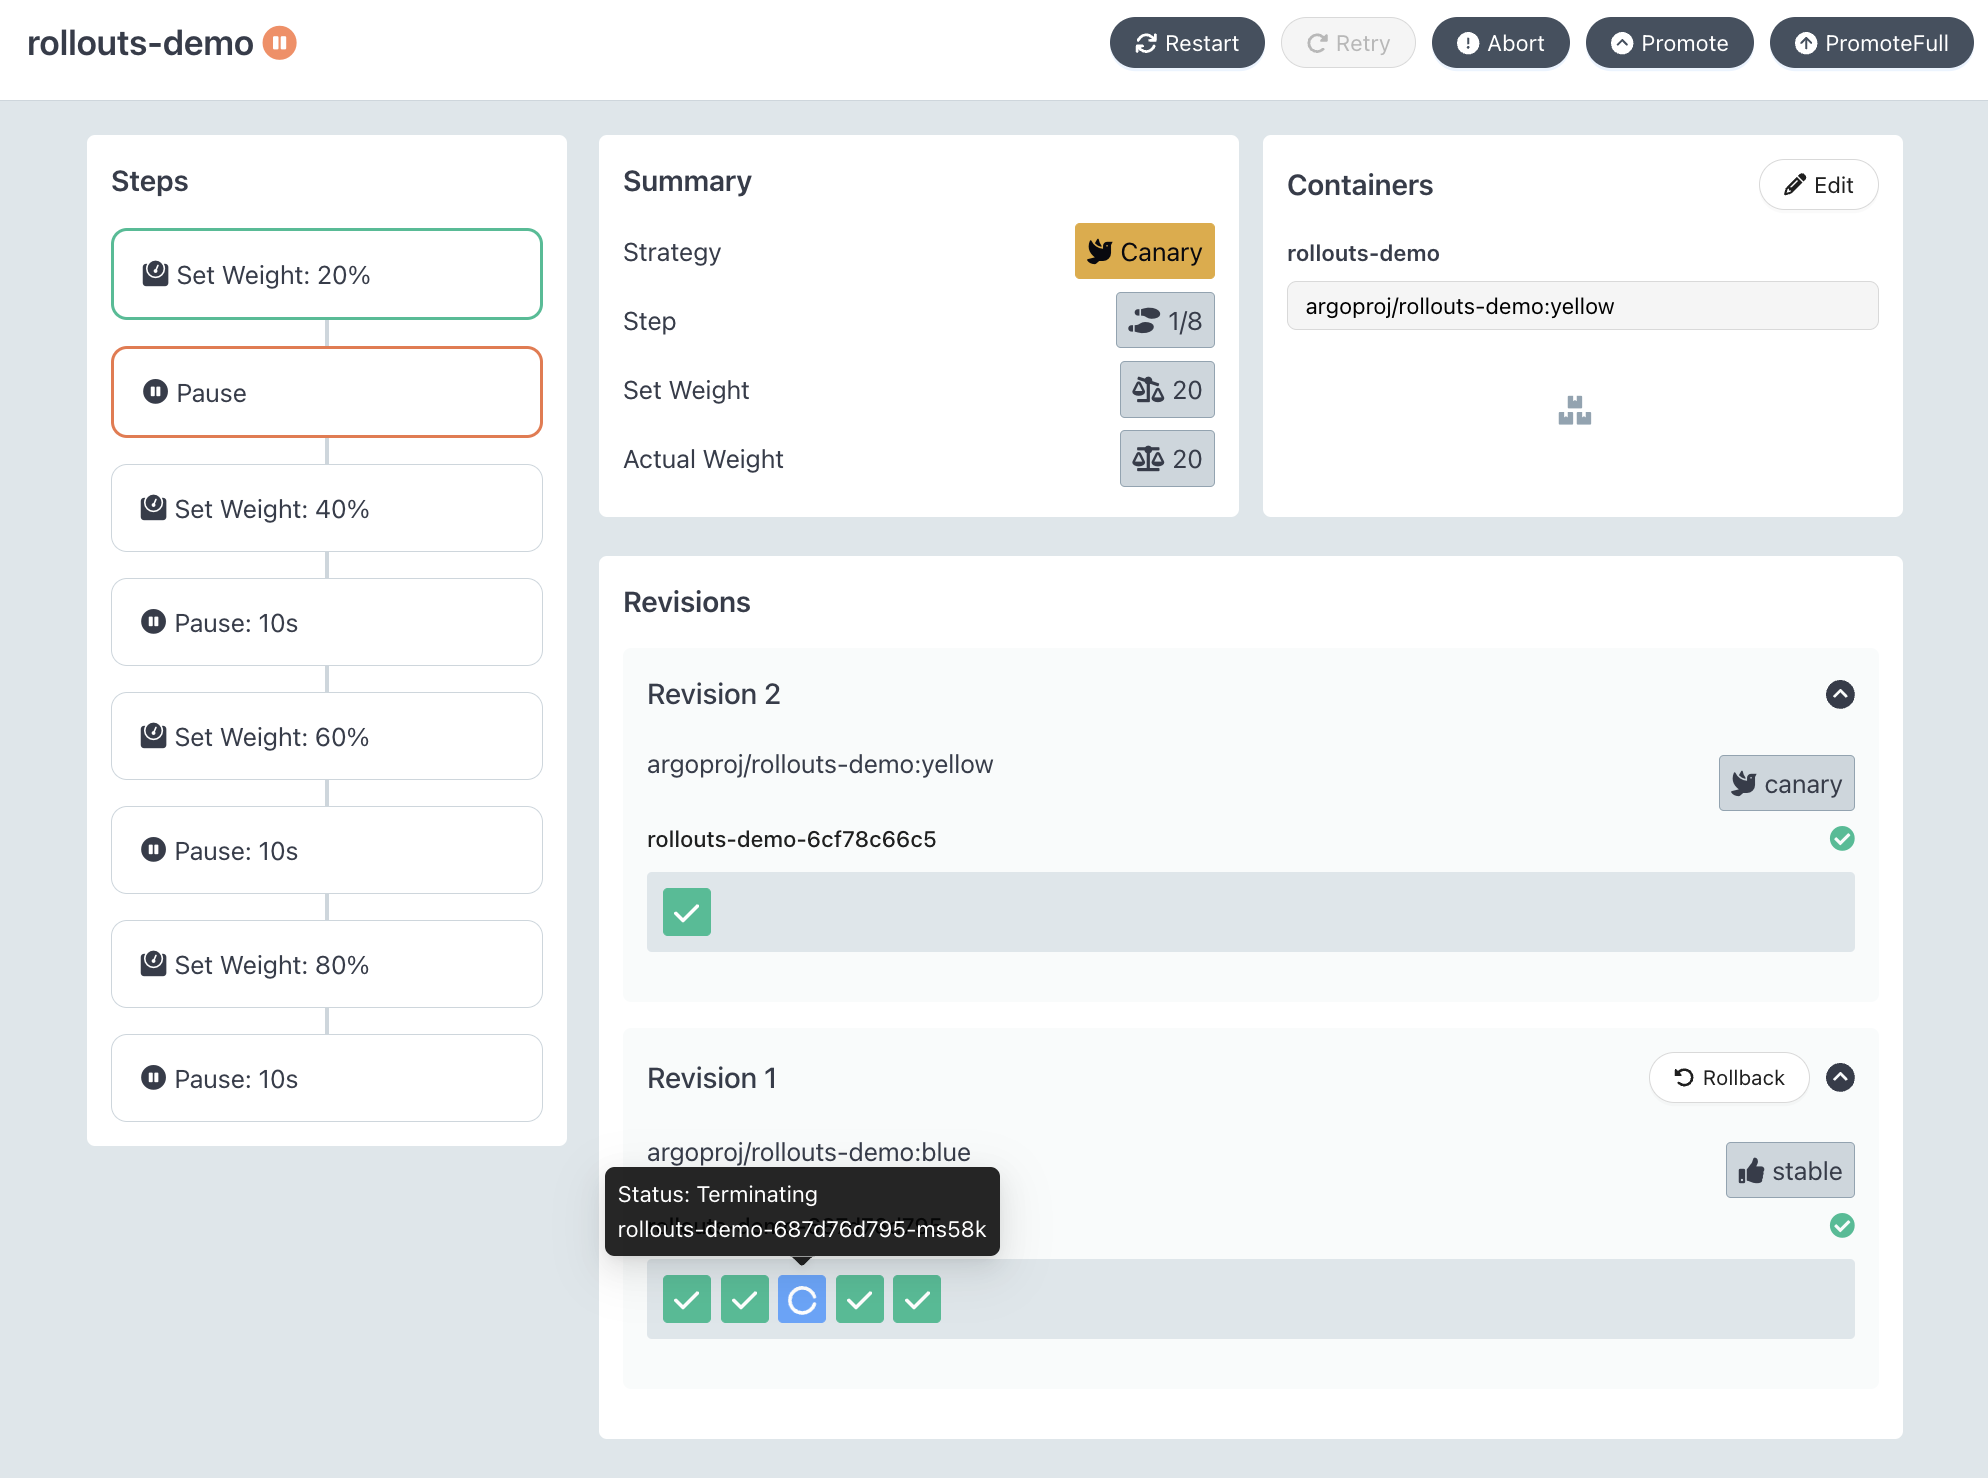Viewport: 1988px width, 1478px height.
Task: Click the last green pod checkmark in Revision 1
Action: point(917,1299)
